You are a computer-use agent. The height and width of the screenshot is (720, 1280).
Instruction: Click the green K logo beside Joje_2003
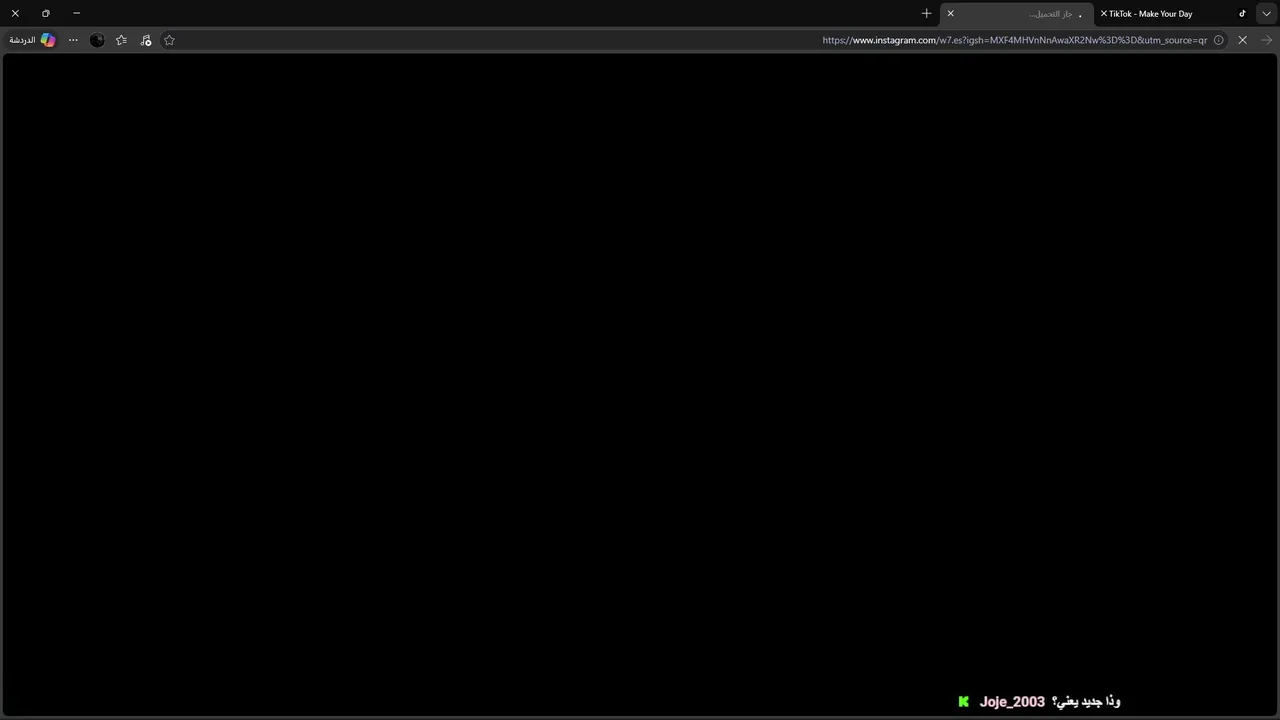click(963, 702)
